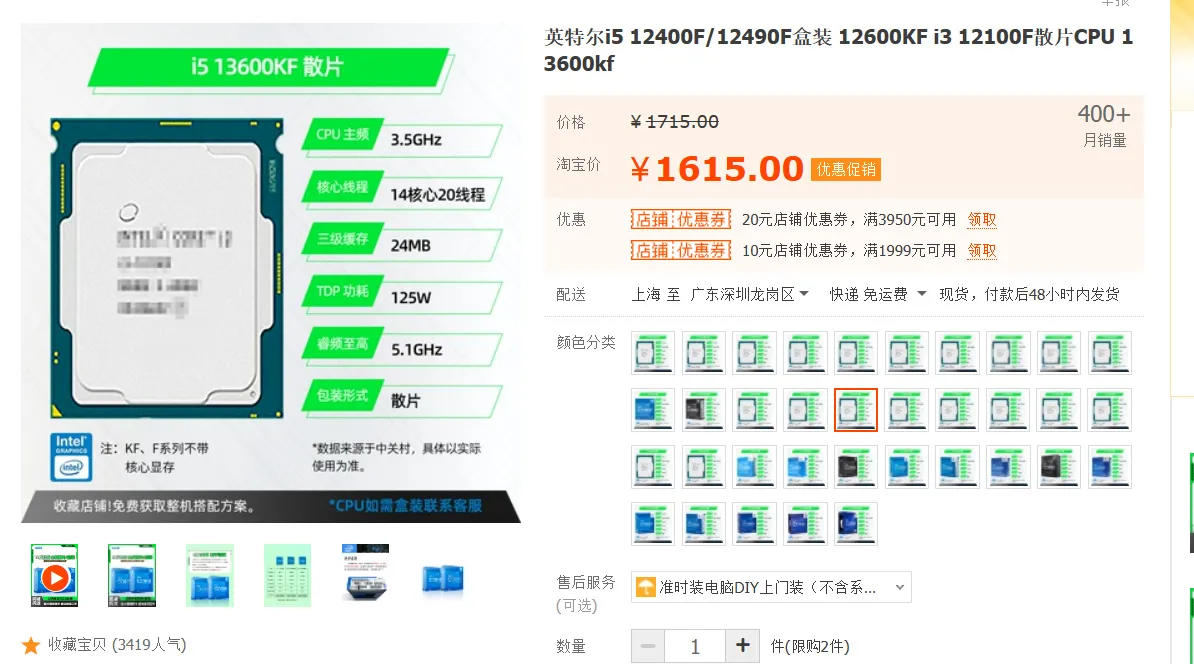
Task: Play the product video thumbnail
Action: 54,576
